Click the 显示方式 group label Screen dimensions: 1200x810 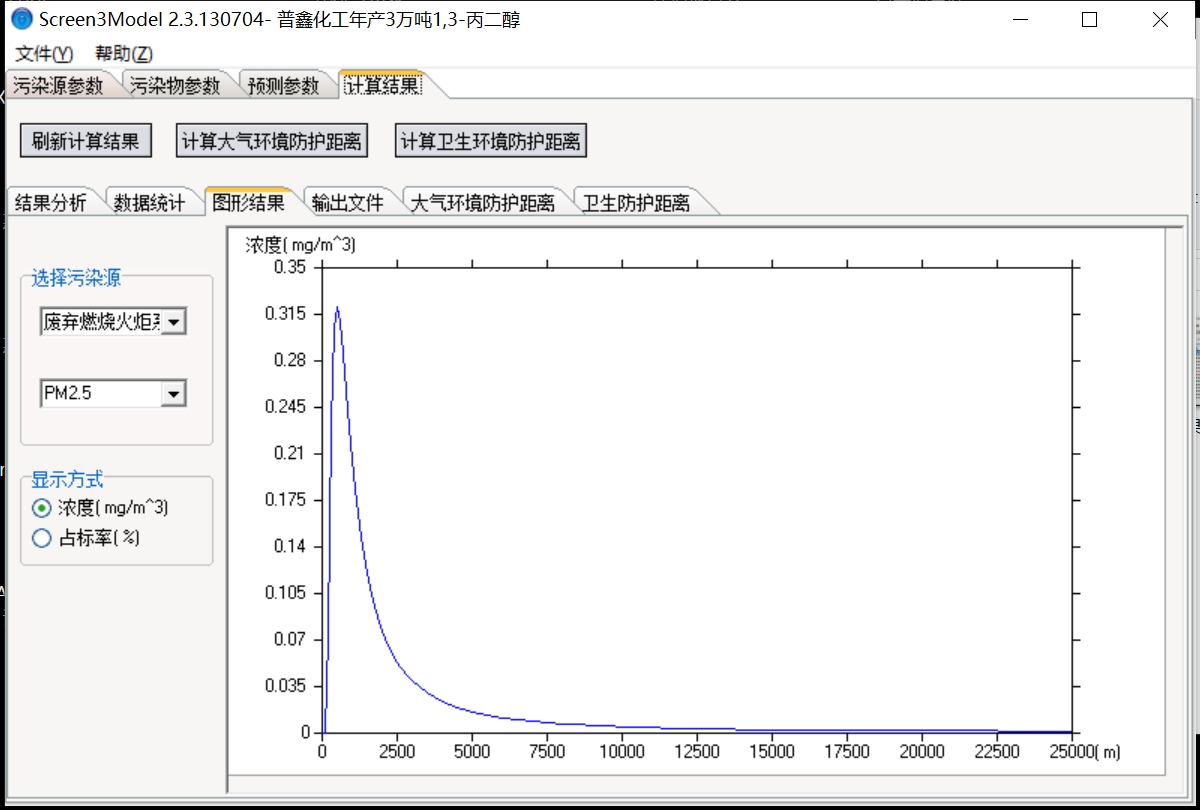tap(67, 480)
